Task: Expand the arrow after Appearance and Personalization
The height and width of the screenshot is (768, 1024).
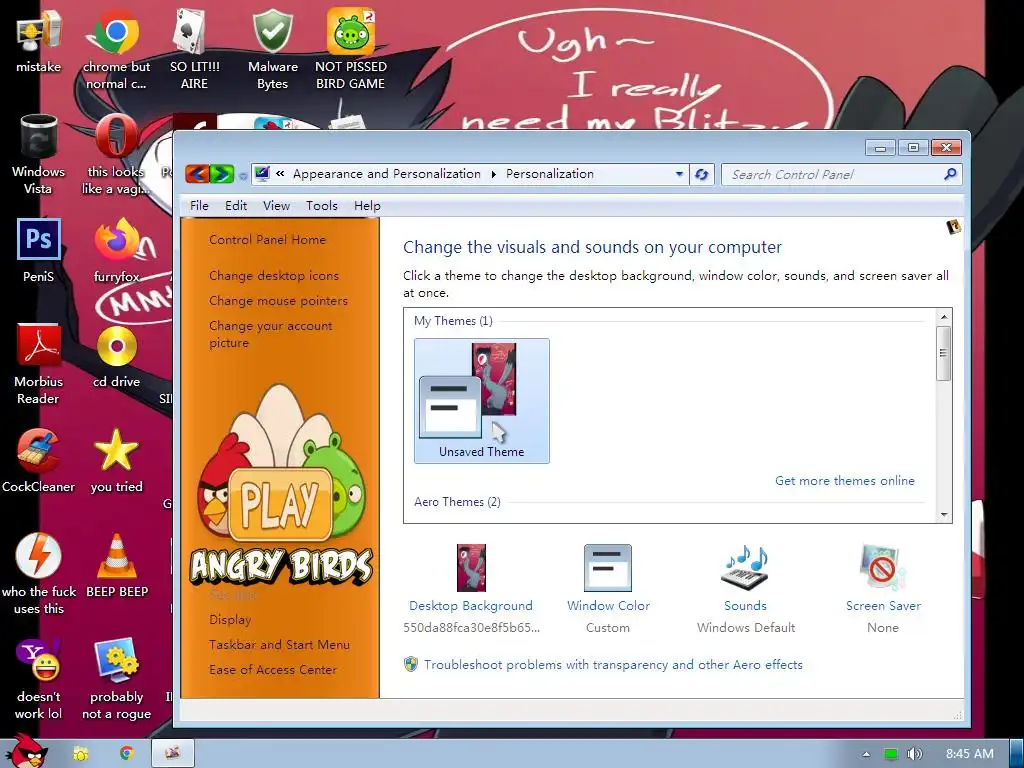Action: pos(493,174)
